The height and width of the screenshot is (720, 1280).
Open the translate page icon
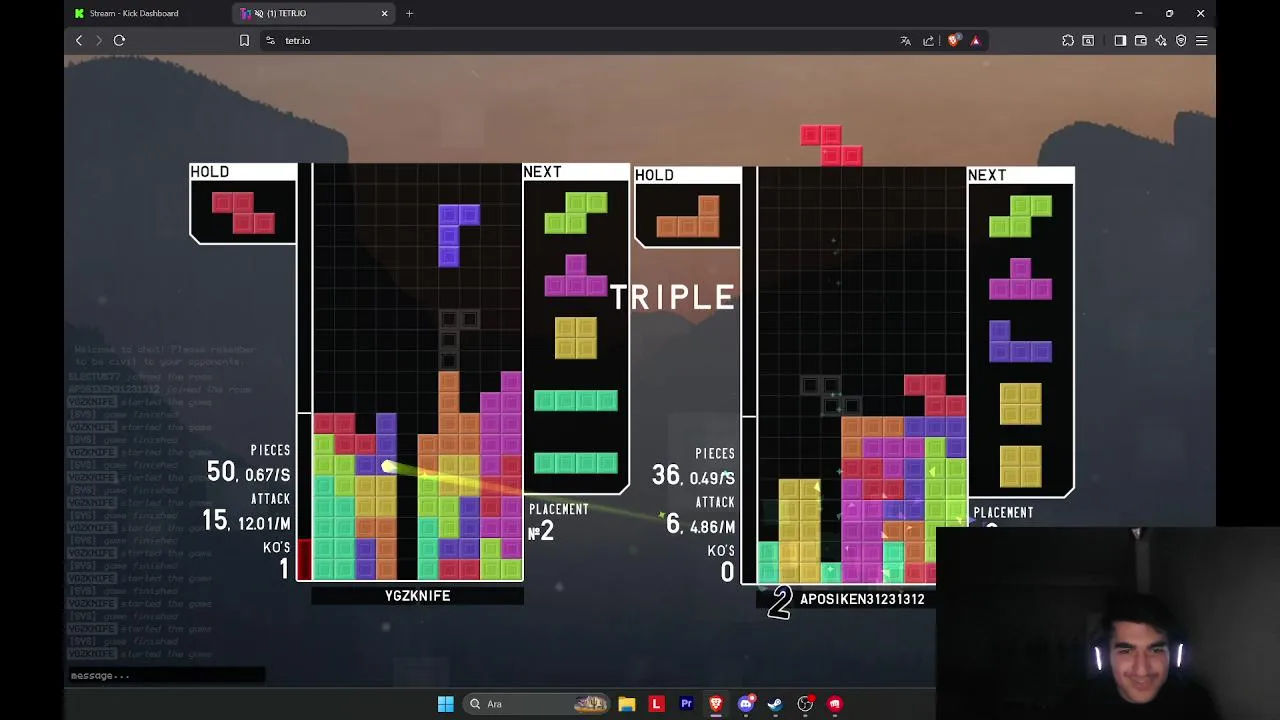point(905,40)
